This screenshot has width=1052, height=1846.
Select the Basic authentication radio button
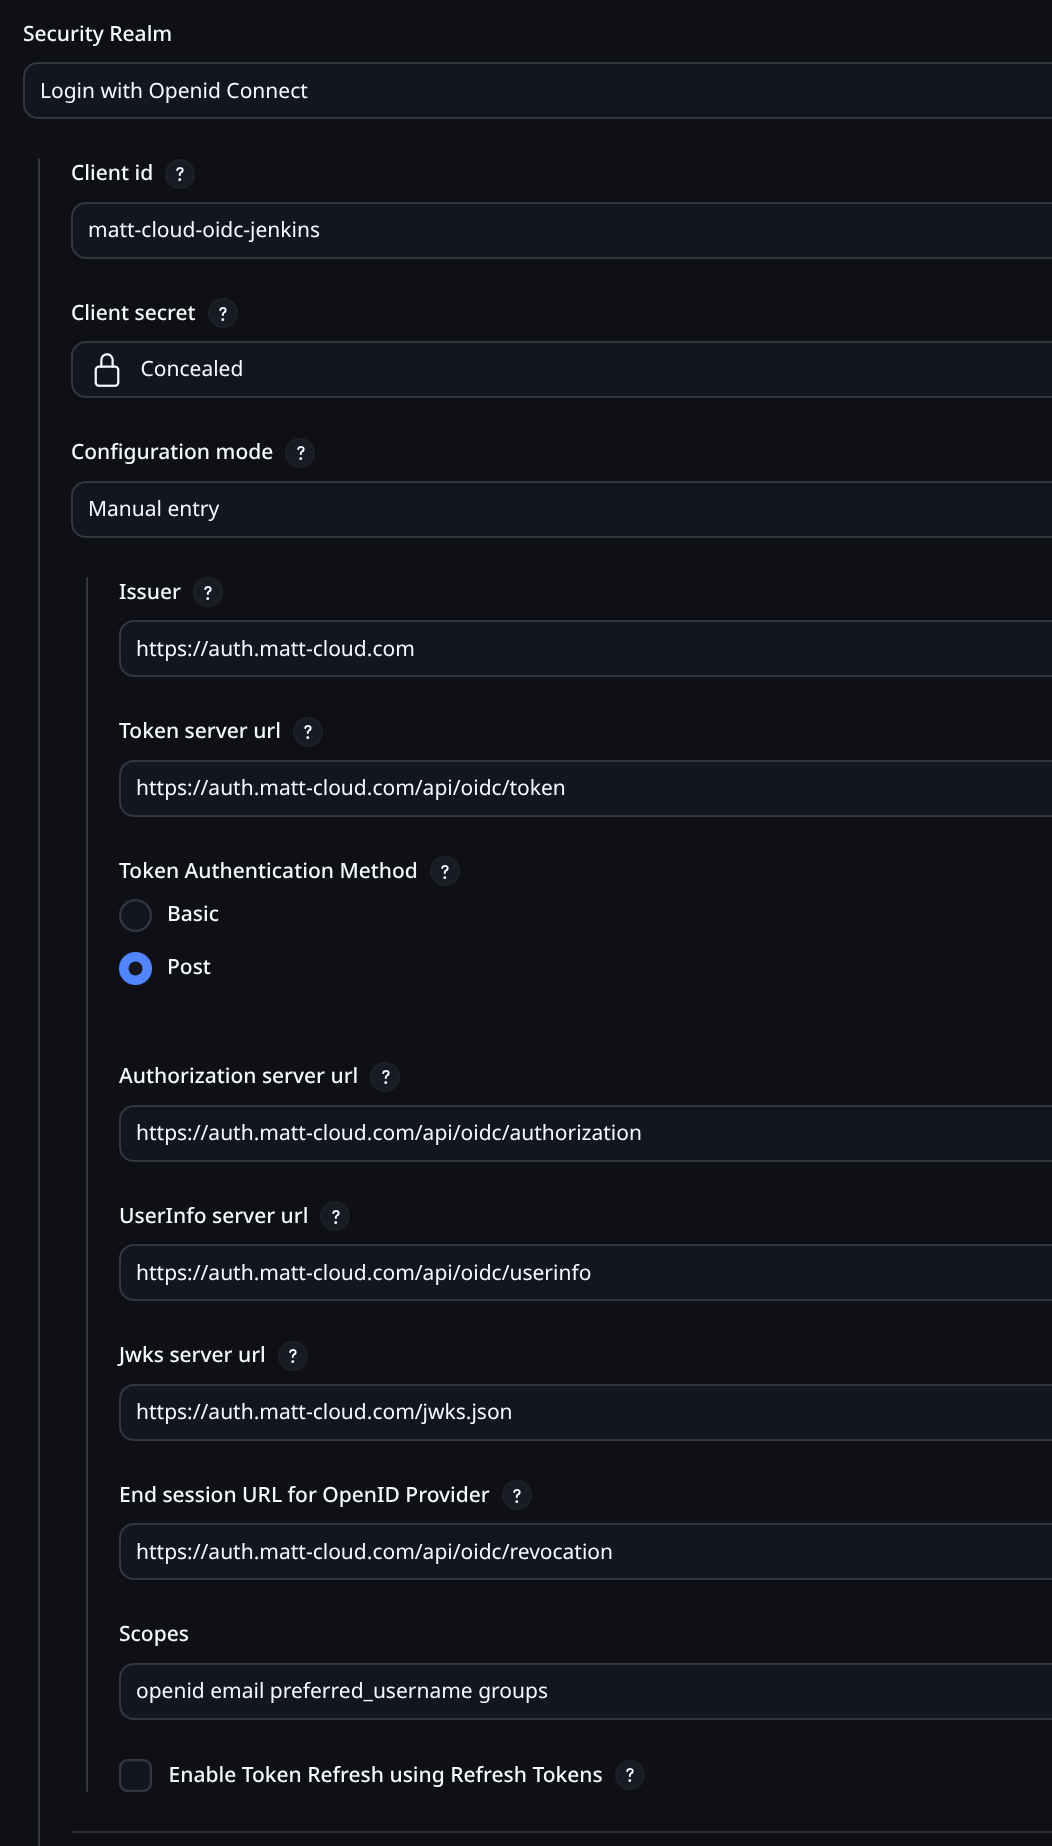coord(136,915)
